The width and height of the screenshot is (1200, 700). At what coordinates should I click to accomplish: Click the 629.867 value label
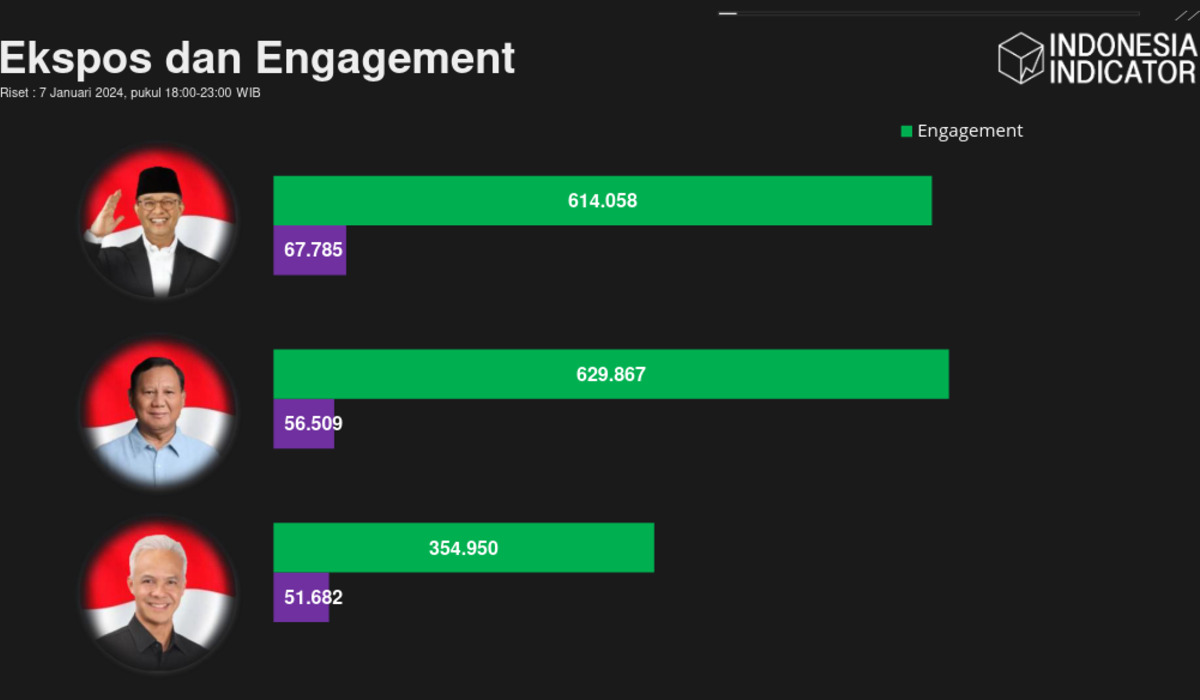click(611, 375)
